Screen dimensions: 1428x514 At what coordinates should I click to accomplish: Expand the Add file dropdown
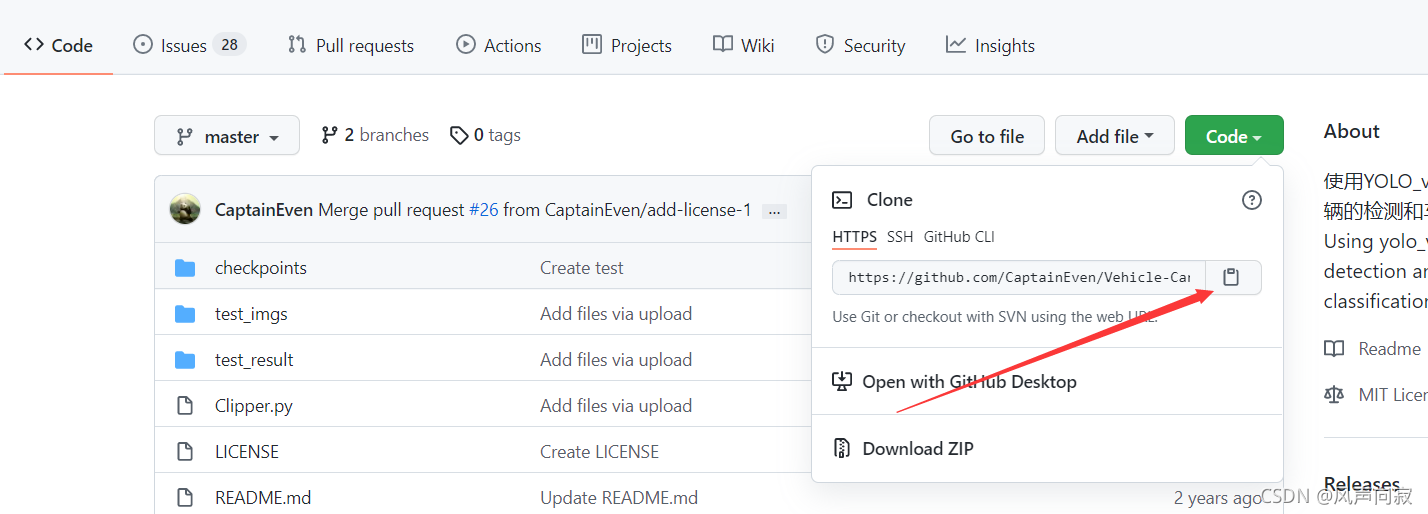(1115, 136)
